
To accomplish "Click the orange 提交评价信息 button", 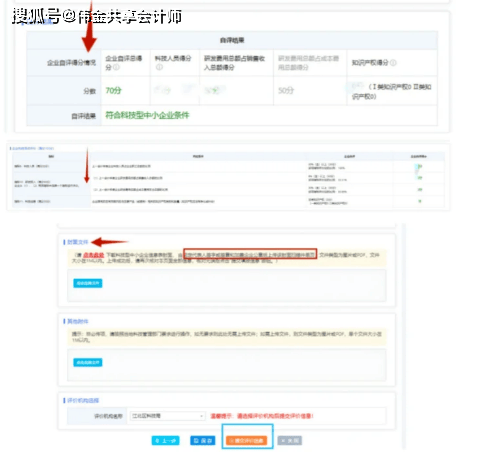I will coord(246,440).
